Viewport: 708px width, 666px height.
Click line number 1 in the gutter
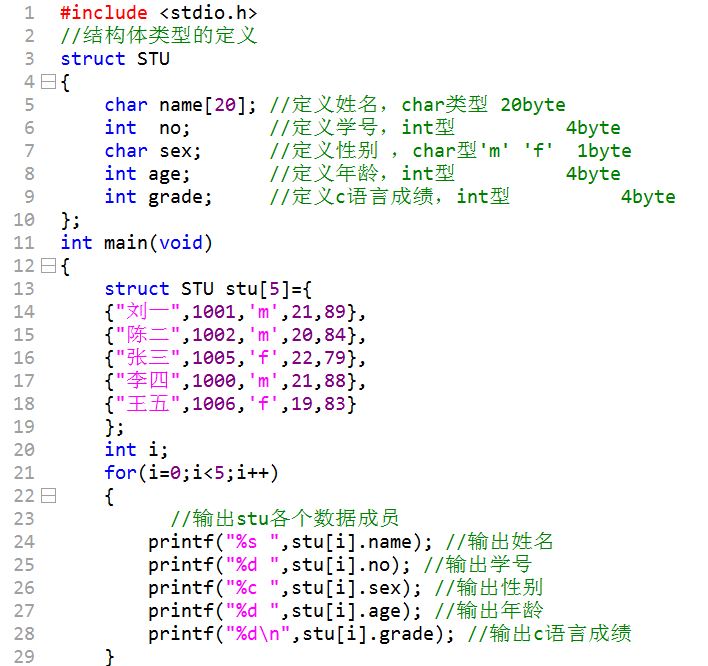coord(29,13)
